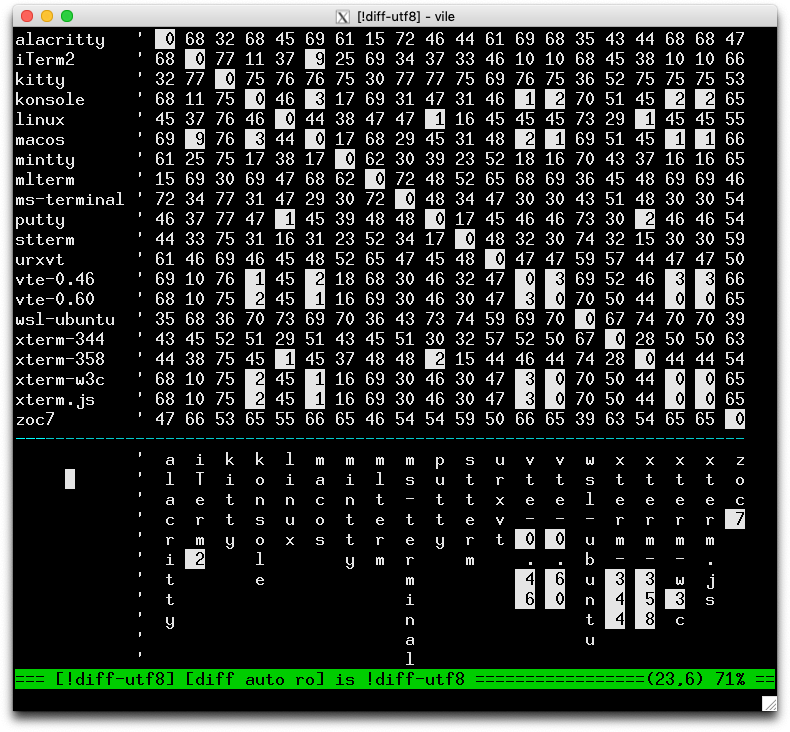This screenshot has width=790, height=732.
Task: Click the X11 icon in the title bar
Action: pos(343,16)
